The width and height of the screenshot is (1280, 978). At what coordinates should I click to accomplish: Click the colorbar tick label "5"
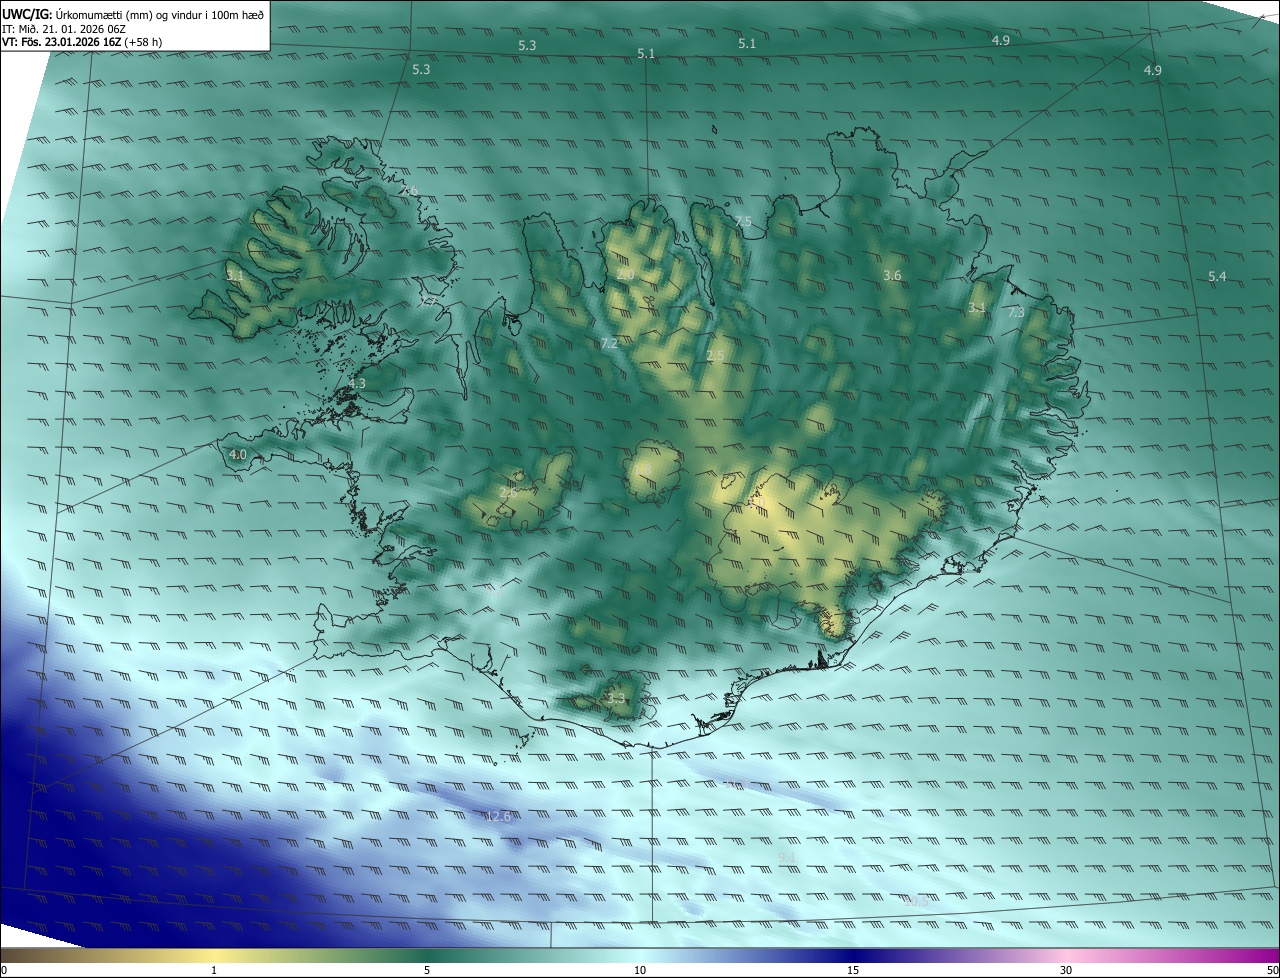(427, 970)
